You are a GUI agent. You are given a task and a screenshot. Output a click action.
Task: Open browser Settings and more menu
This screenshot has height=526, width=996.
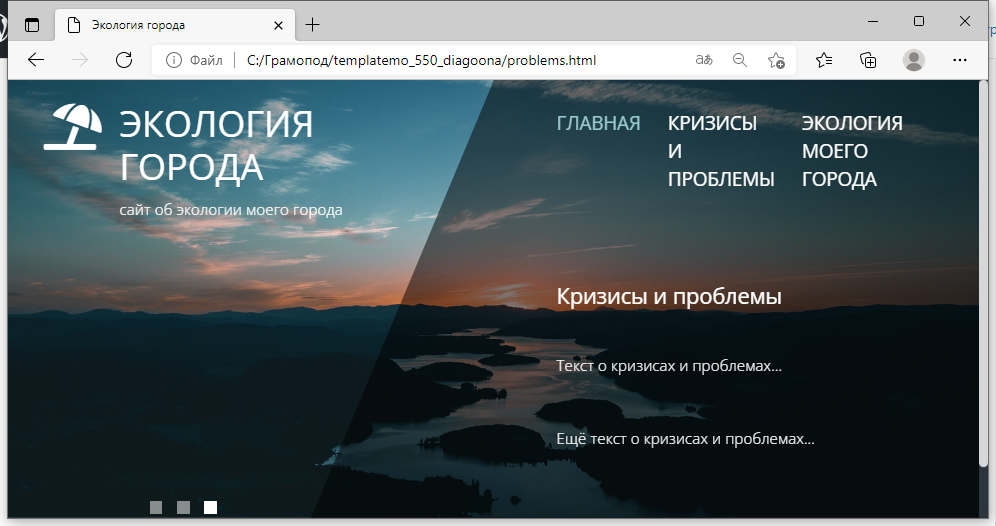click(960, 60)
